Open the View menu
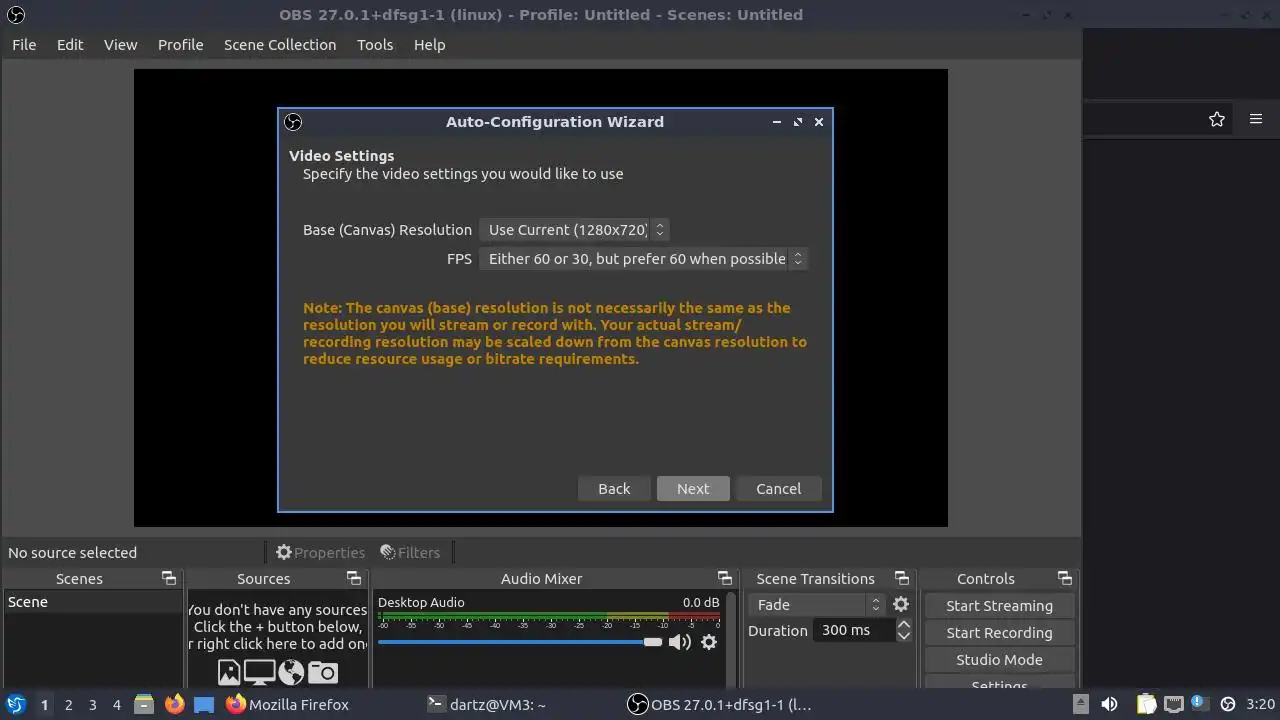The image size is (1280, 720). tap(121, 45)
